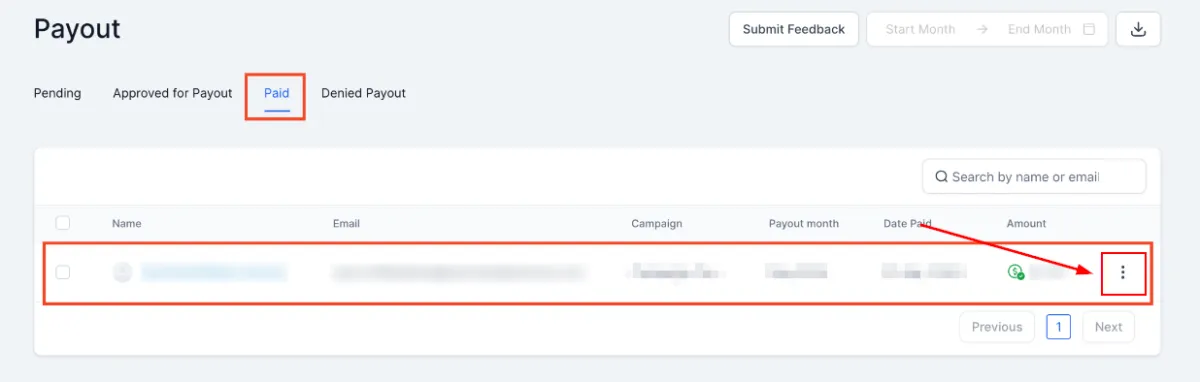Image resolution: width=1200 pixels, height=382 pixels.
Task: Click the calendar icon in date range
Action: click(x=1089, y=29)
